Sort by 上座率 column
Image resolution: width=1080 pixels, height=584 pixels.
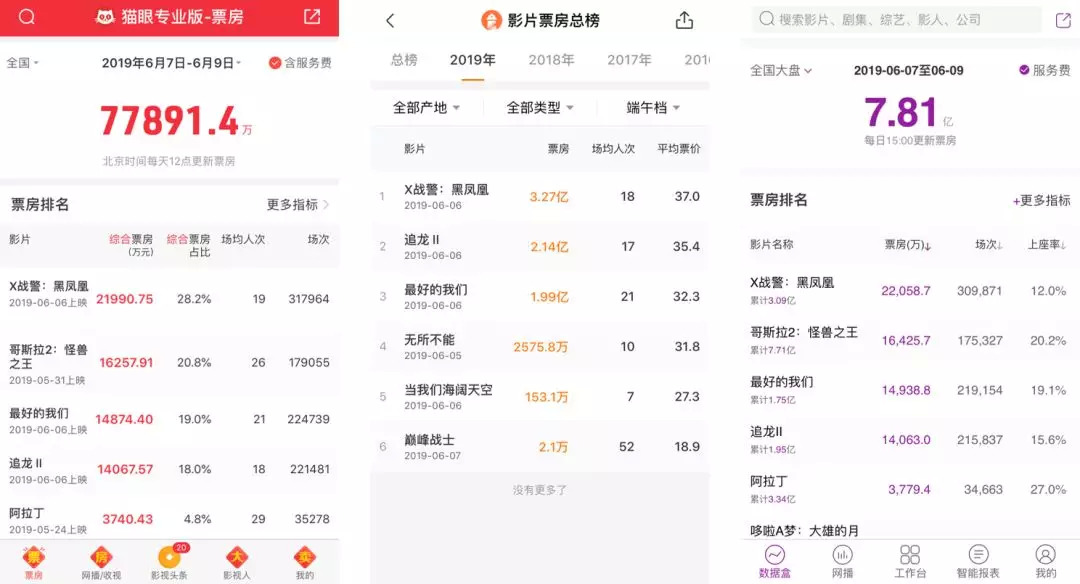[x=1047, y=244]
